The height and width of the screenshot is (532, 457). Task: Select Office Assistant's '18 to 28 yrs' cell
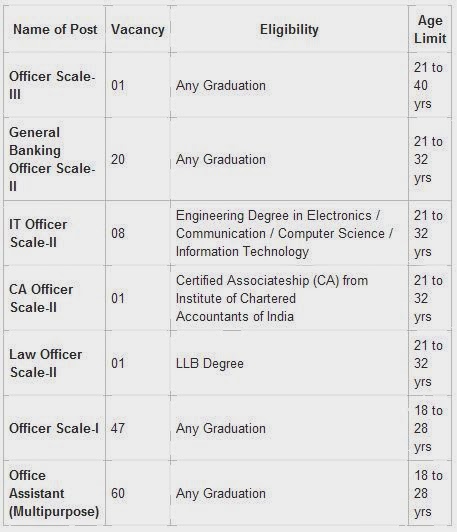(x=428, y=493)
